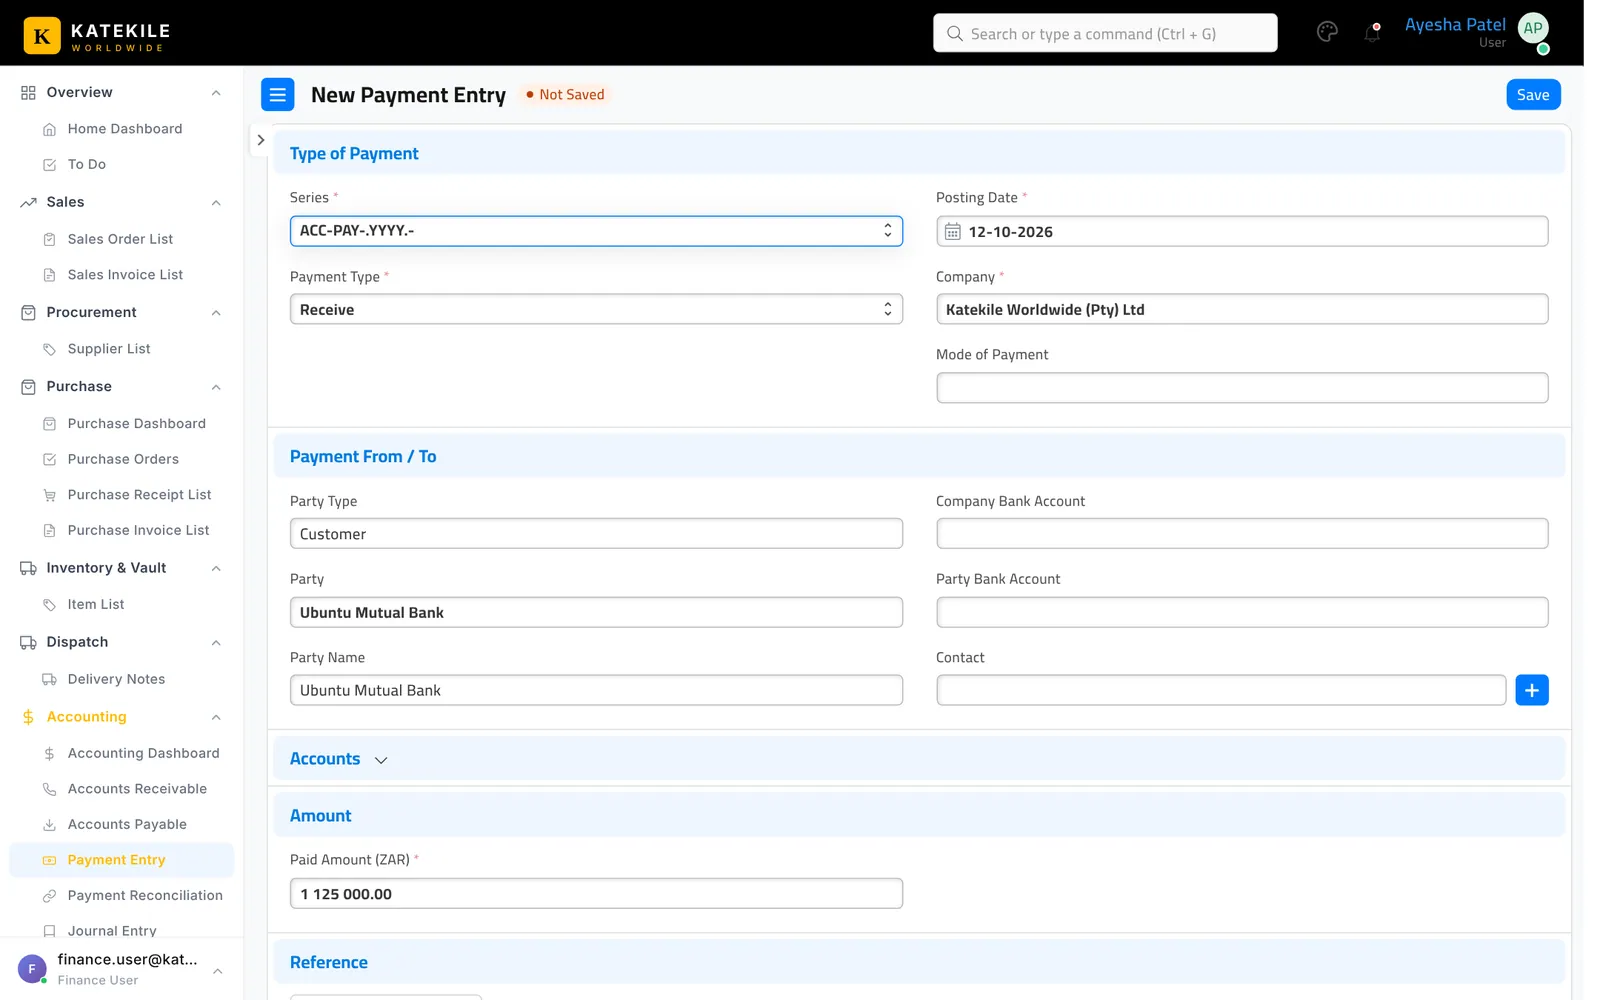The image size is (1600, 1000).
Task: Expand the form side panel arrow
Action: coord(261,141)
